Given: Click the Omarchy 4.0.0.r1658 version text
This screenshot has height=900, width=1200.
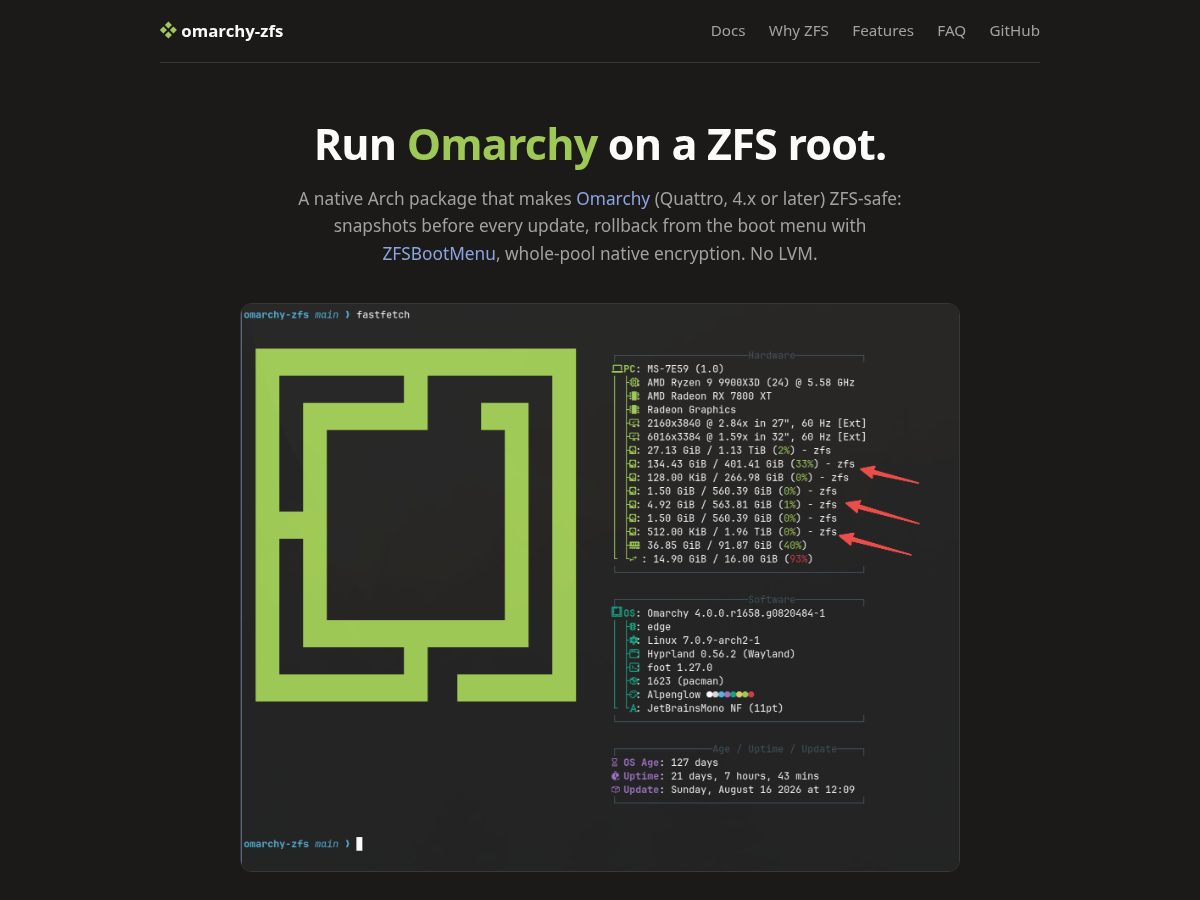Looking at the screenshot, I should (x=736, y=613).
